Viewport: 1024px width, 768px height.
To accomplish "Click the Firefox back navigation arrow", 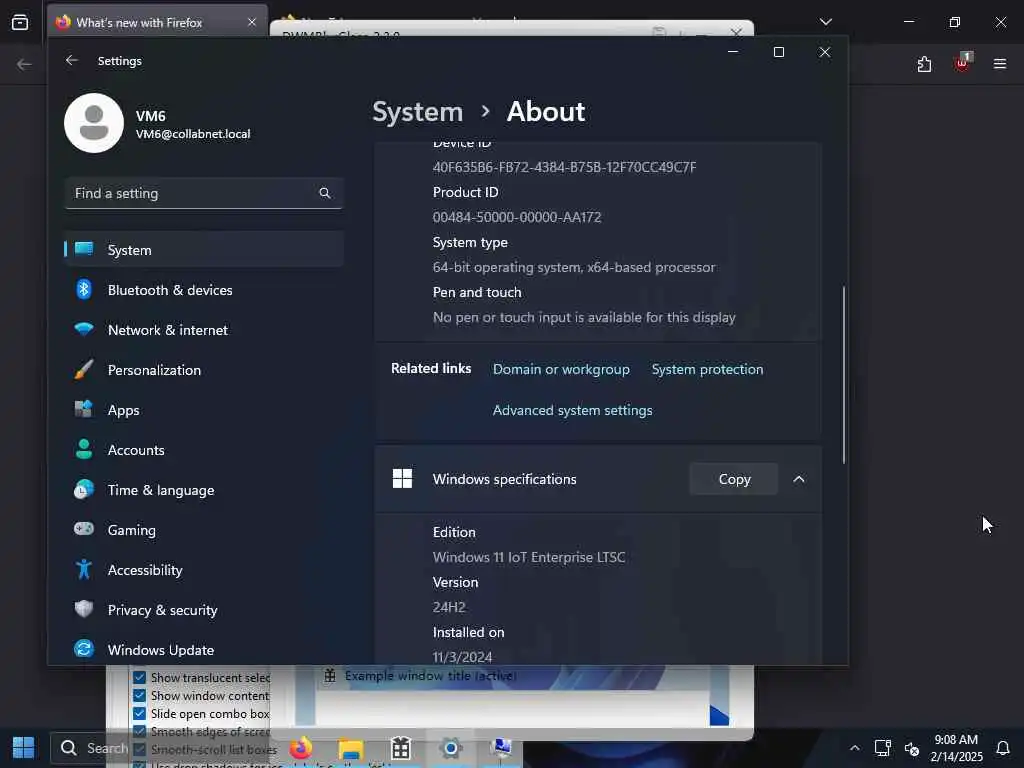I will coord(24,64).
